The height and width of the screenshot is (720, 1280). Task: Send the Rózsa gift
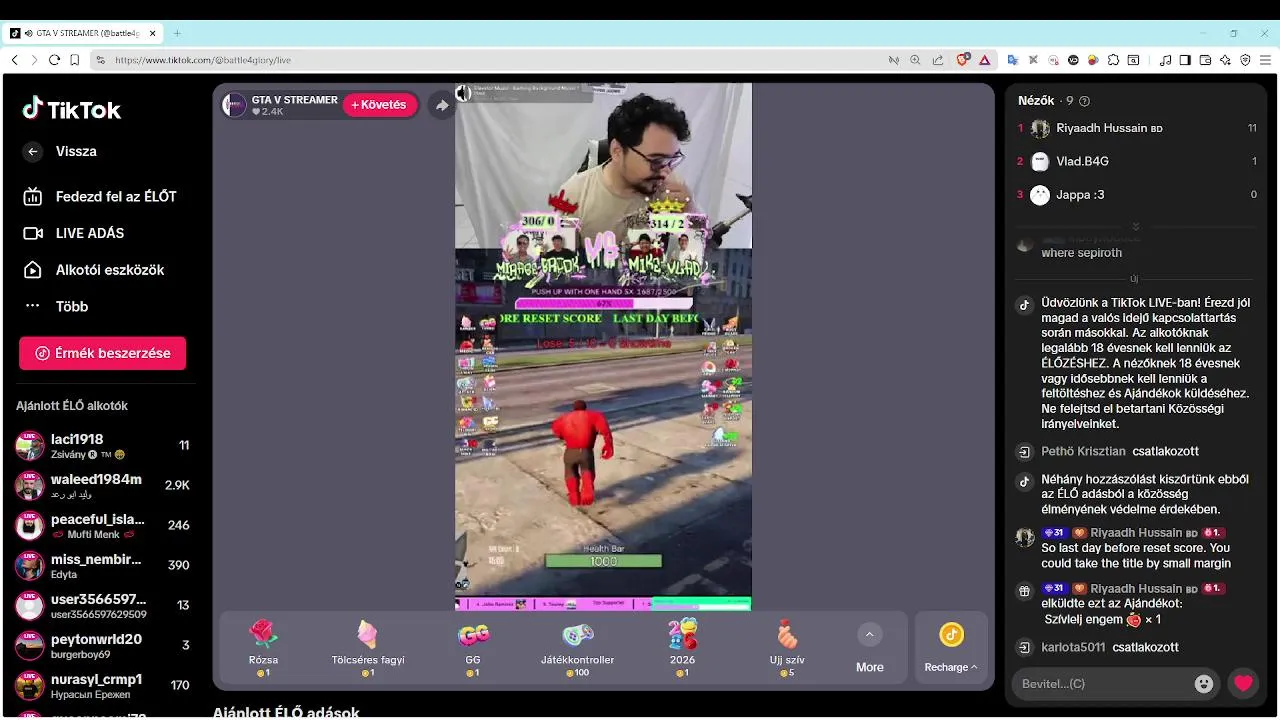pyautogui.click(x=264, y=648)
